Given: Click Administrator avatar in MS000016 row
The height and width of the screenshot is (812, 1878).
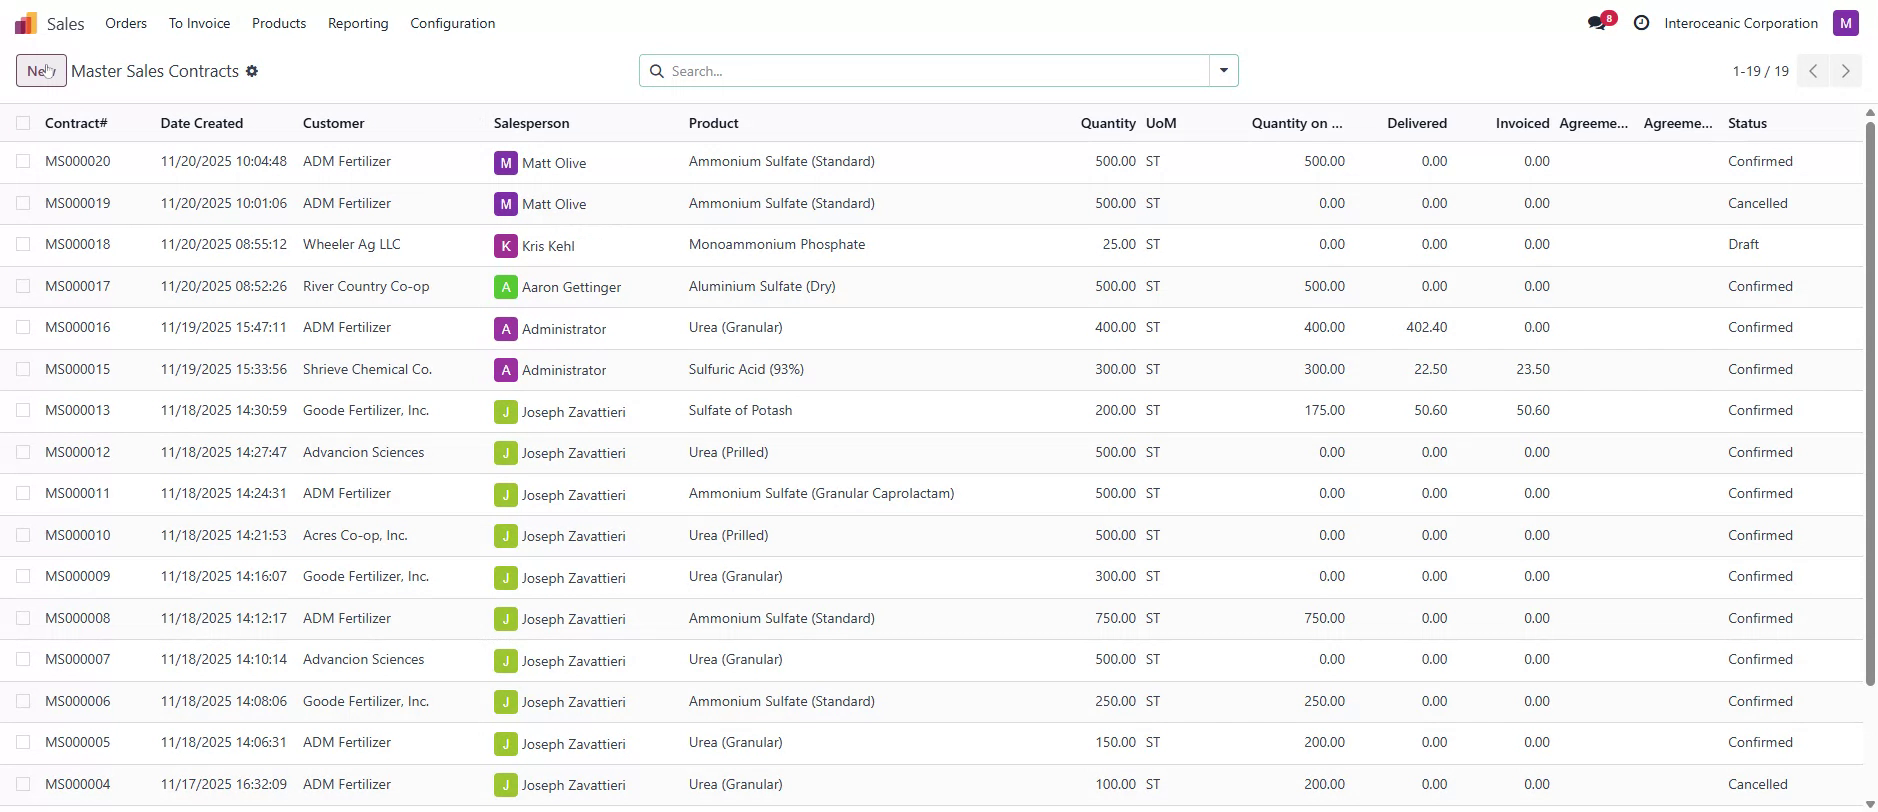Looking at the screenshot, I should pos(505,329).
